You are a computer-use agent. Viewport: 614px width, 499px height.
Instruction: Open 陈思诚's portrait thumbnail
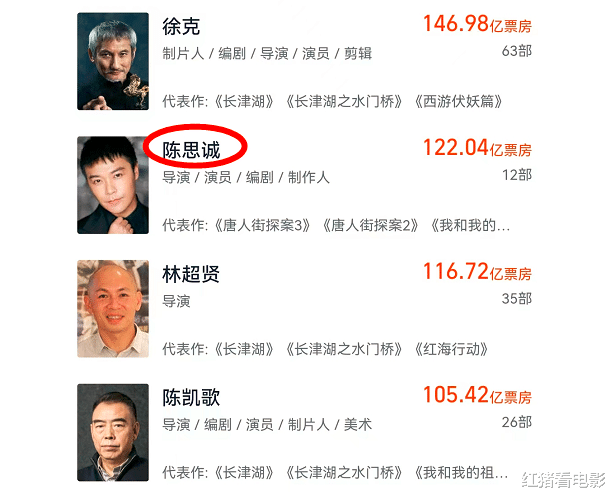(113, 185)
